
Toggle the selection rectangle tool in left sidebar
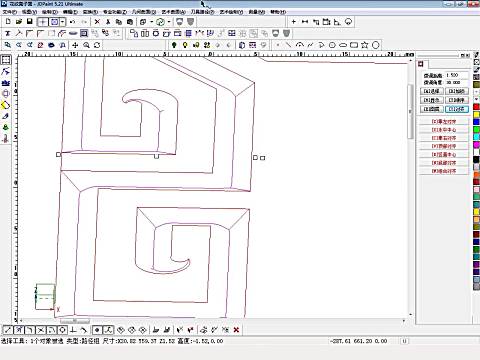(x=6, y=60)
